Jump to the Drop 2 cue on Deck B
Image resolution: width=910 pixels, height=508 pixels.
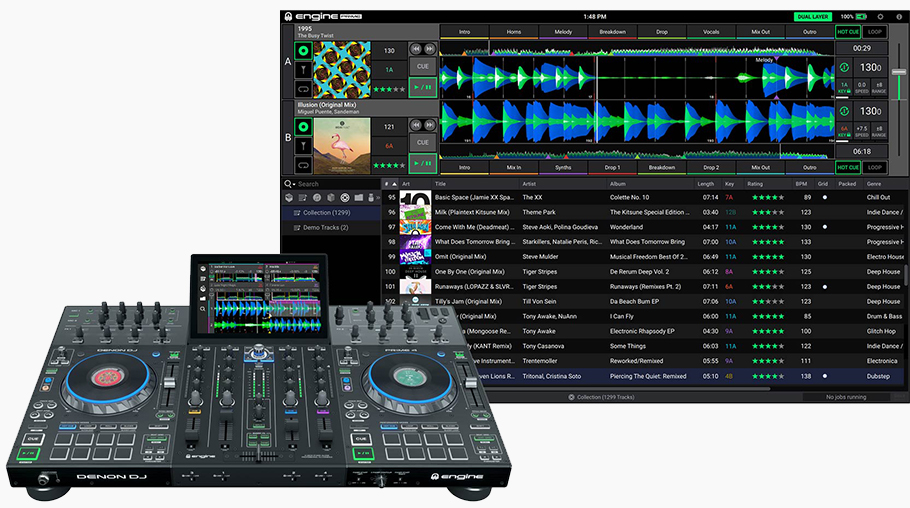(711, 167)
